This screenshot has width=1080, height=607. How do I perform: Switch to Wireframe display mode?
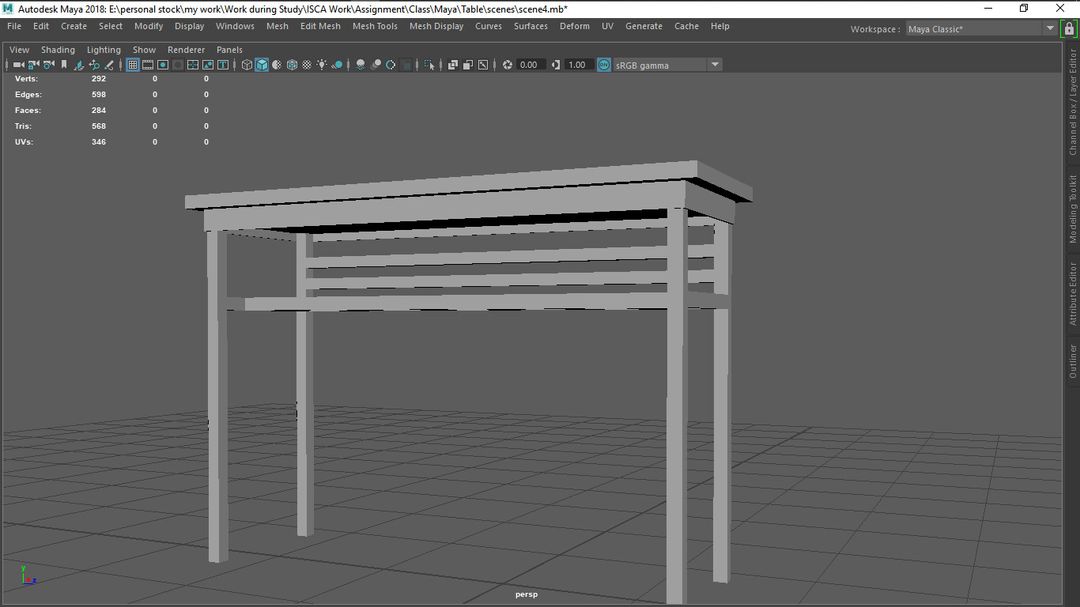[247, 65]
